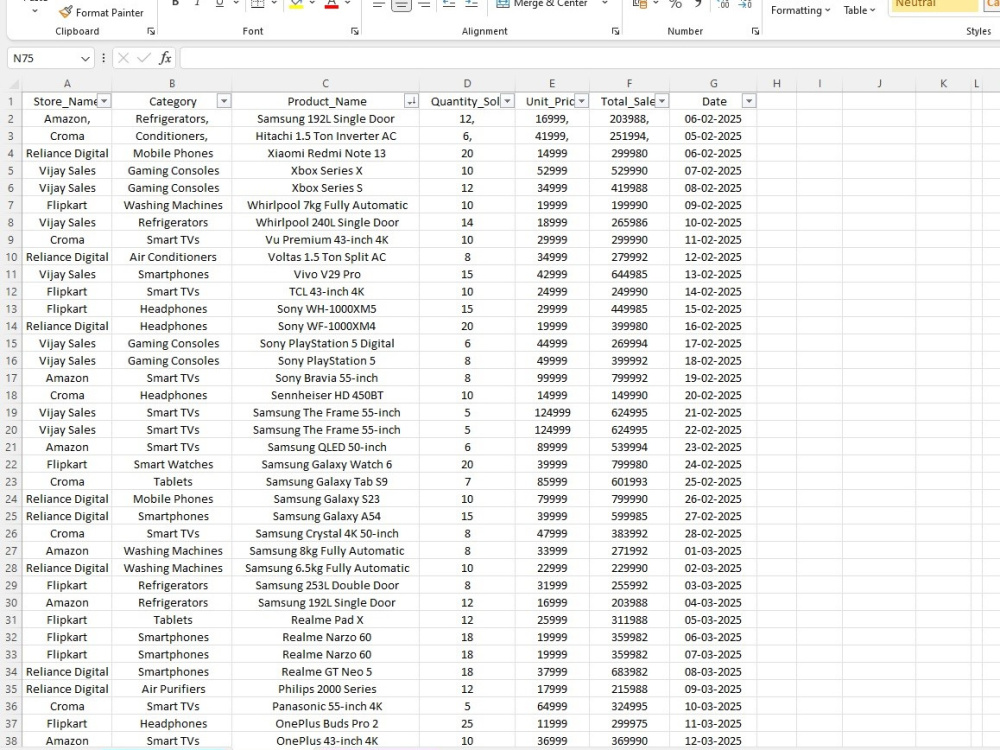Apply Percent Style
The image size is (1000, 750).
tap(675, 4)
